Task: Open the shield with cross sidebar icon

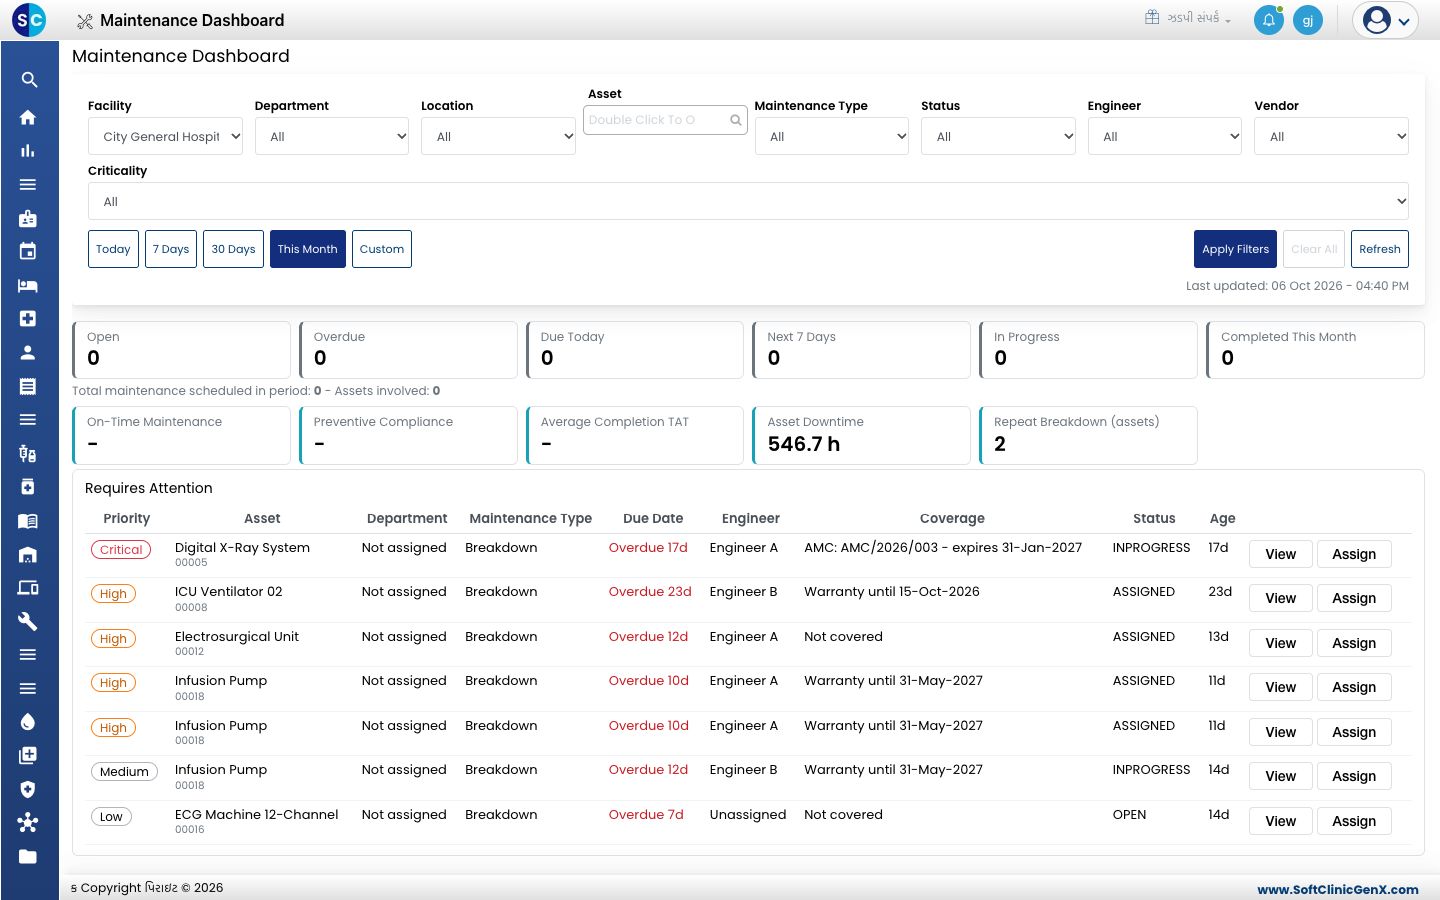Action: (28, 789)
